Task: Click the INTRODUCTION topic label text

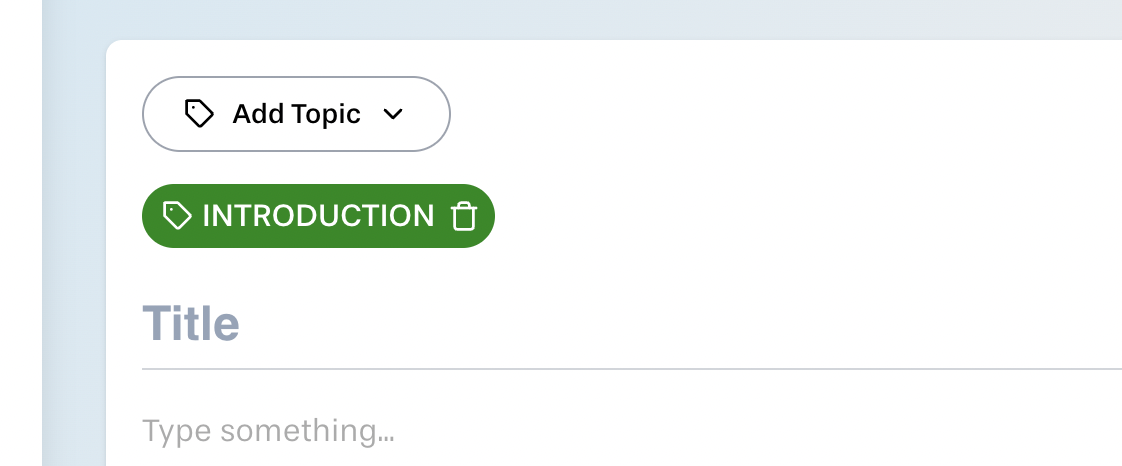Action: [x=318, y=216]
